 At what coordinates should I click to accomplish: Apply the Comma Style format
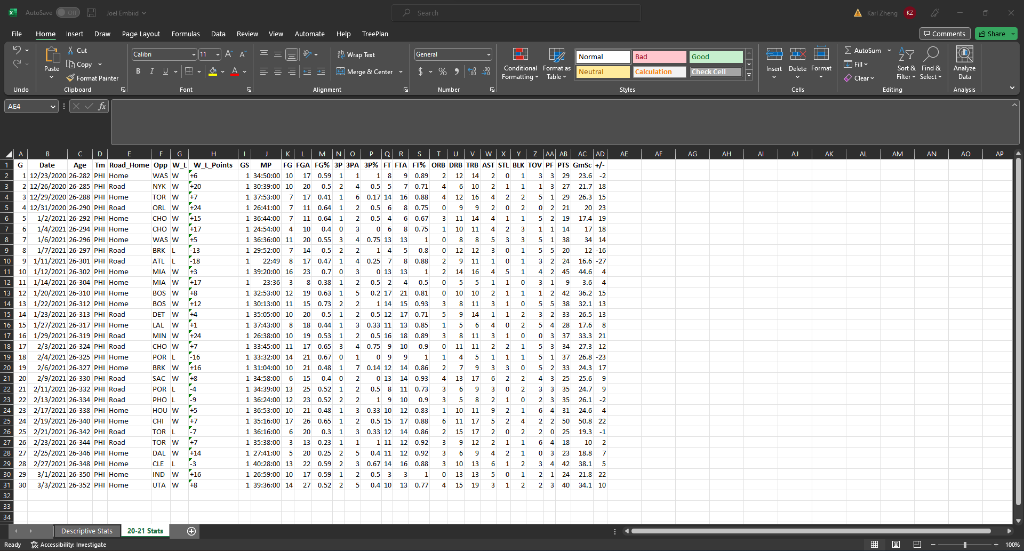[456, 71]
